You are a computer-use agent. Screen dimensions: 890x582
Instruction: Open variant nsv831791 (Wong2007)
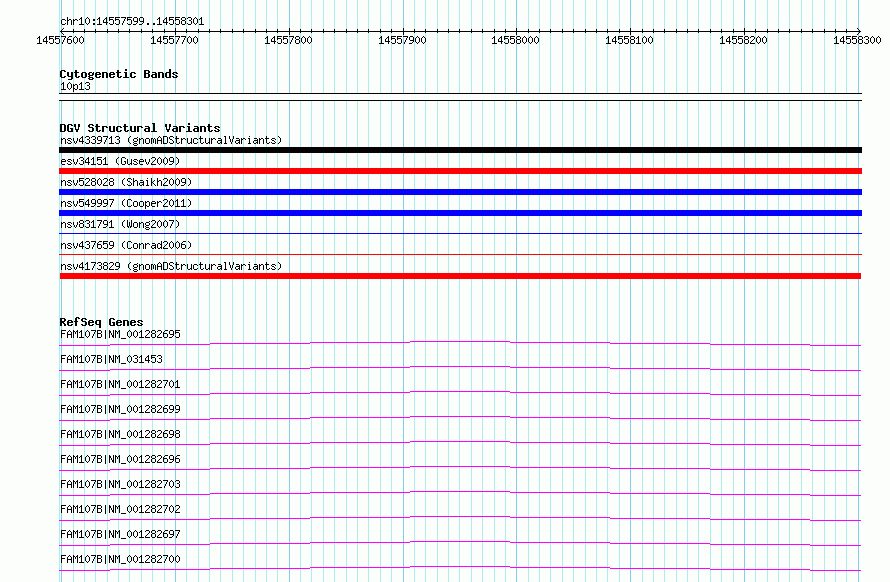coord(120,224)
